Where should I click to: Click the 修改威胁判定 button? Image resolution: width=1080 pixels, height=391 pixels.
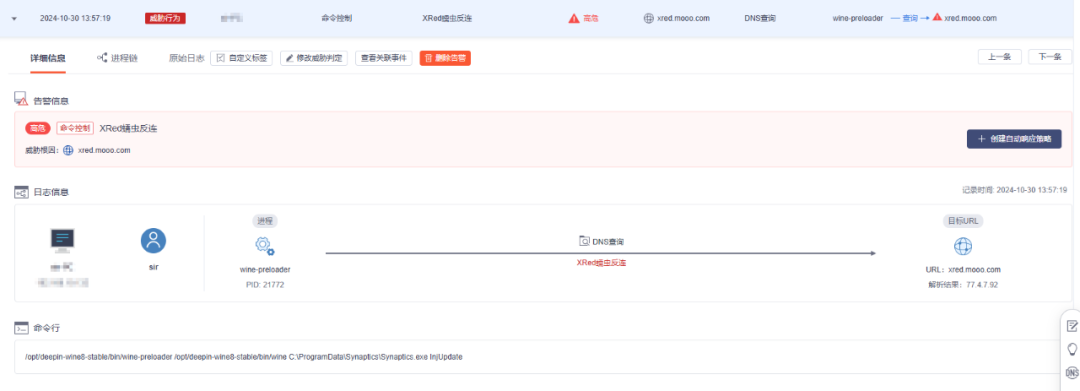pos(314,59)
